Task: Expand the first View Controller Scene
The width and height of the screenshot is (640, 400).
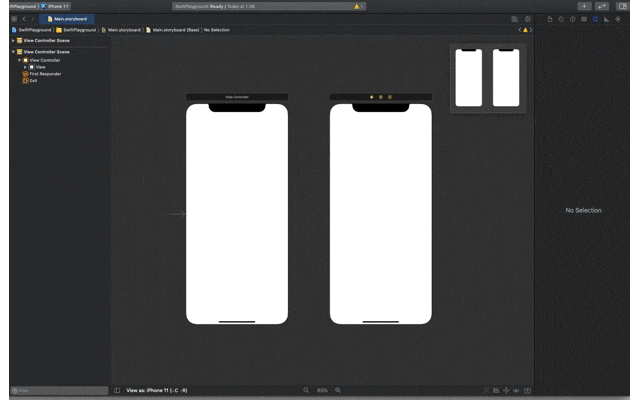Action: point(13,40)
